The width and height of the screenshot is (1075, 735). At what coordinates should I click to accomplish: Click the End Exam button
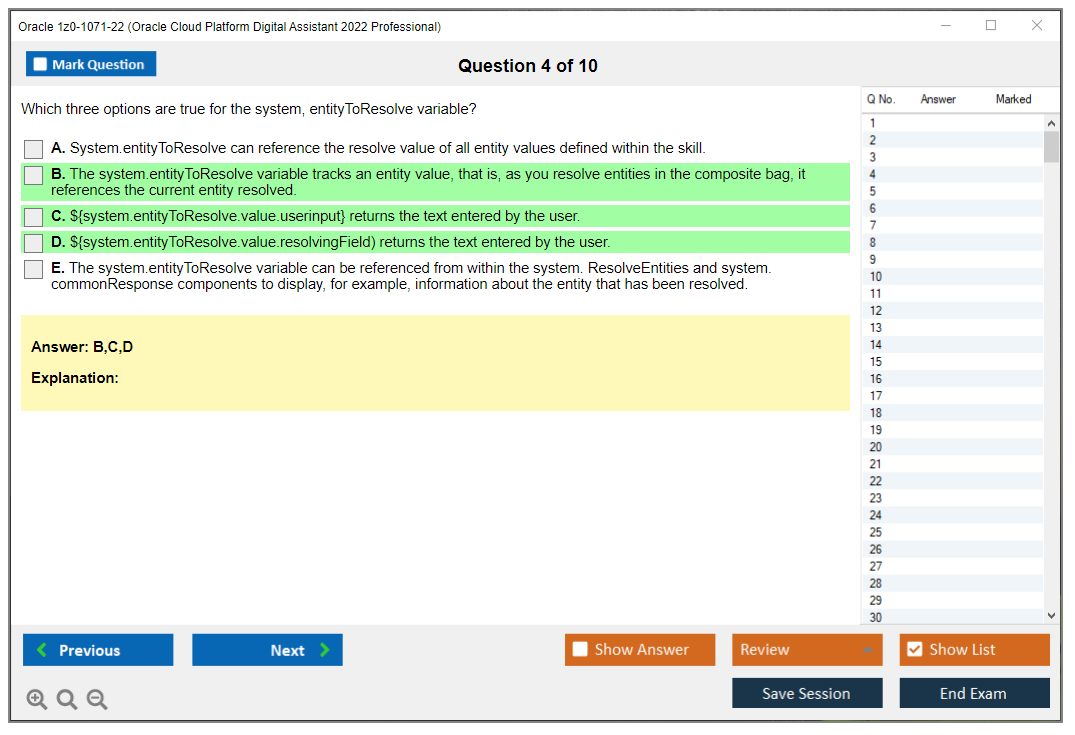pos(974,692)
